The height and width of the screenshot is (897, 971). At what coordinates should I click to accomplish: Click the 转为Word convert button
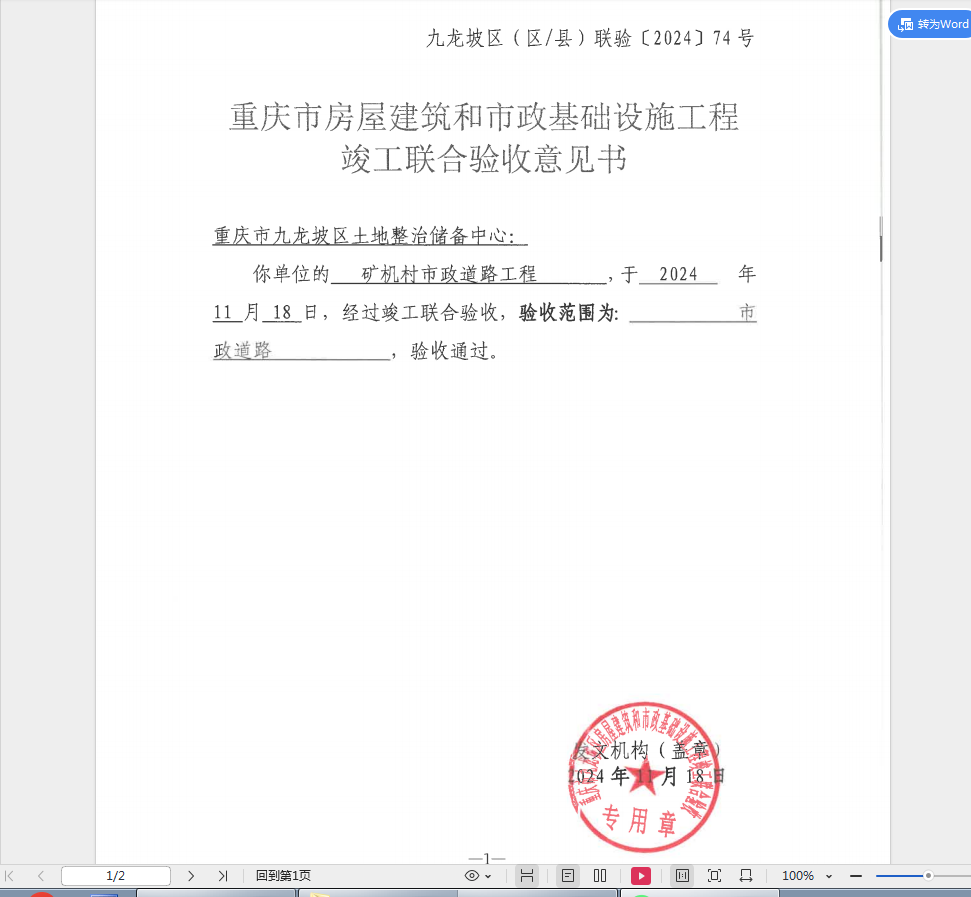pos(931,24)
